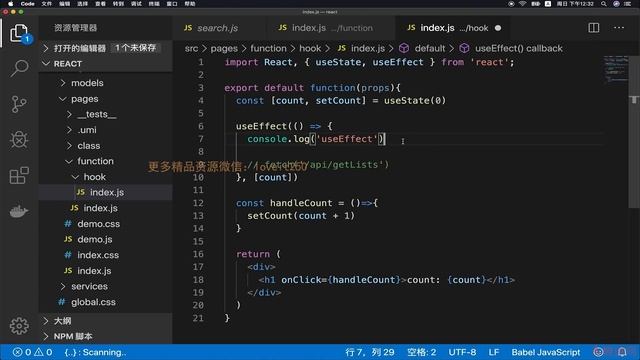Screen dimensions: 640x360
Task: Open the editor More Actions menu
Action: [619, 28]
